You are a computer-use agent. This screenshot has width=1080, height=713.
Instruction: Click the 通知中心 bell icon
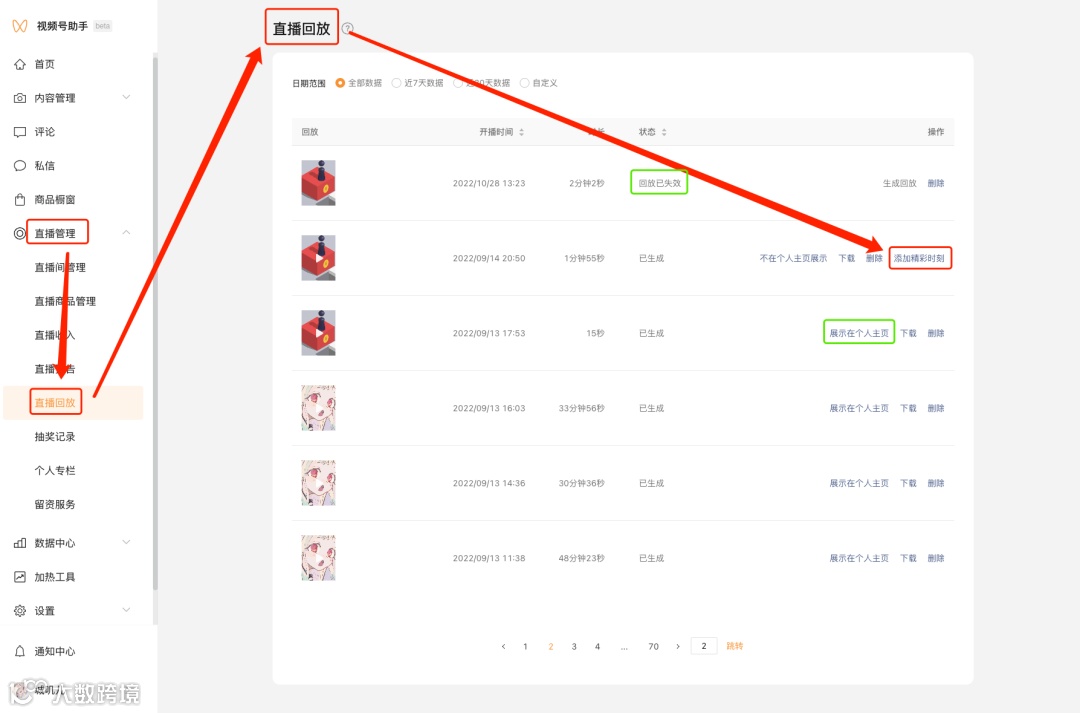[x=20, y=651]
